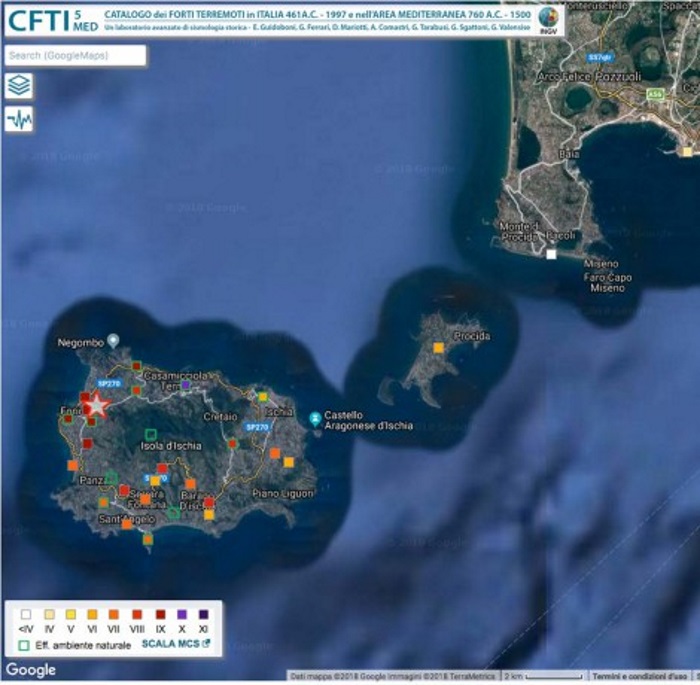The height and width of the screenshot is (685, 700).
Task: Click the Google logo at bottom left
Action: click(31, 670)
